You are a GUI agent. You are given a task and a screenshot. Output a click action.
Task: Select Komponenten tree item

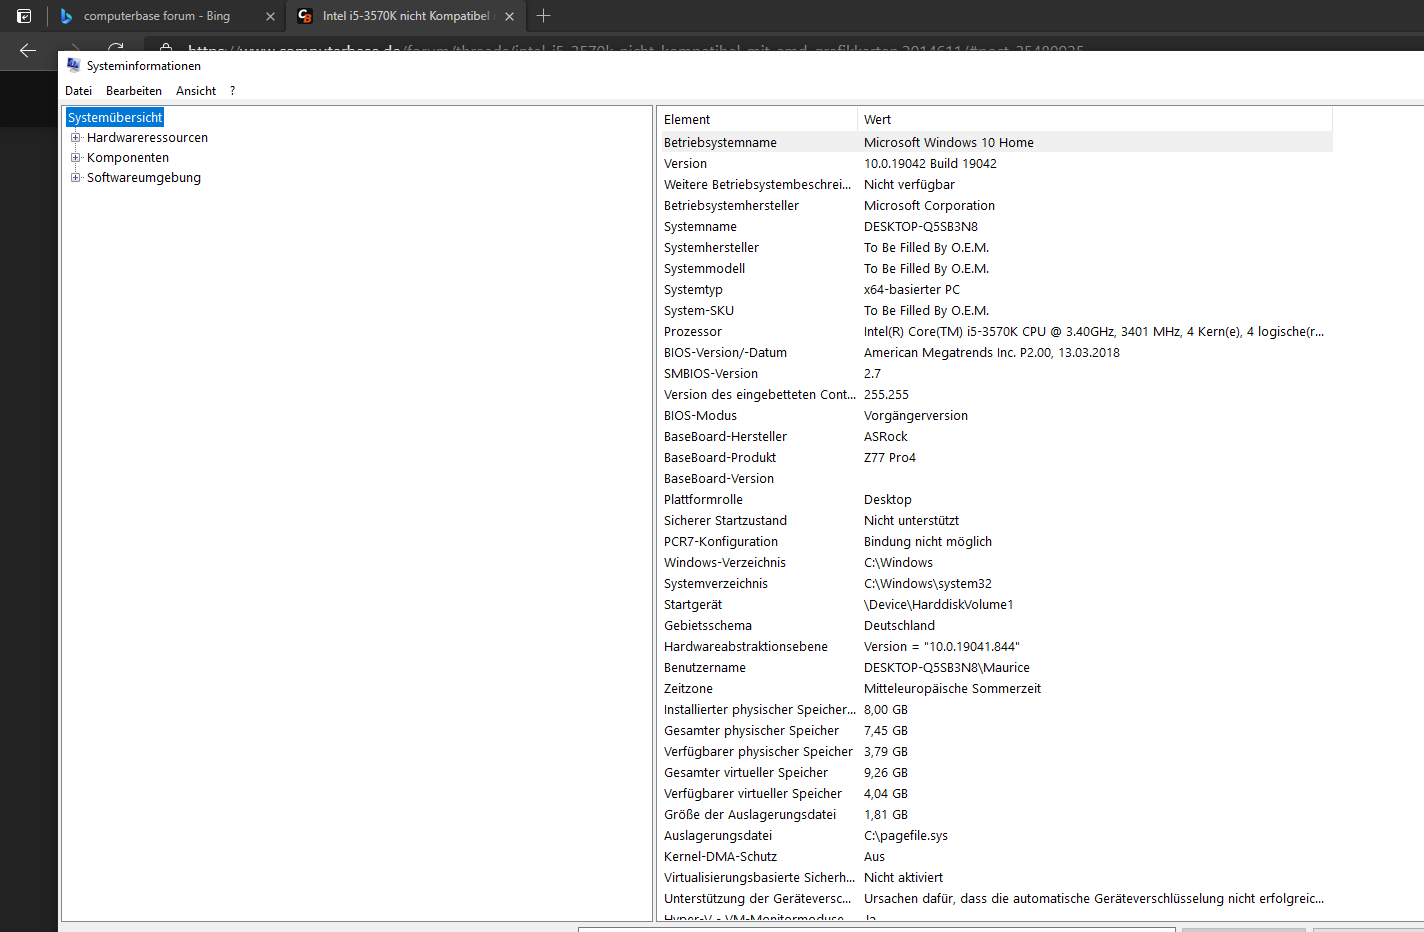click(x=128, y=158)
